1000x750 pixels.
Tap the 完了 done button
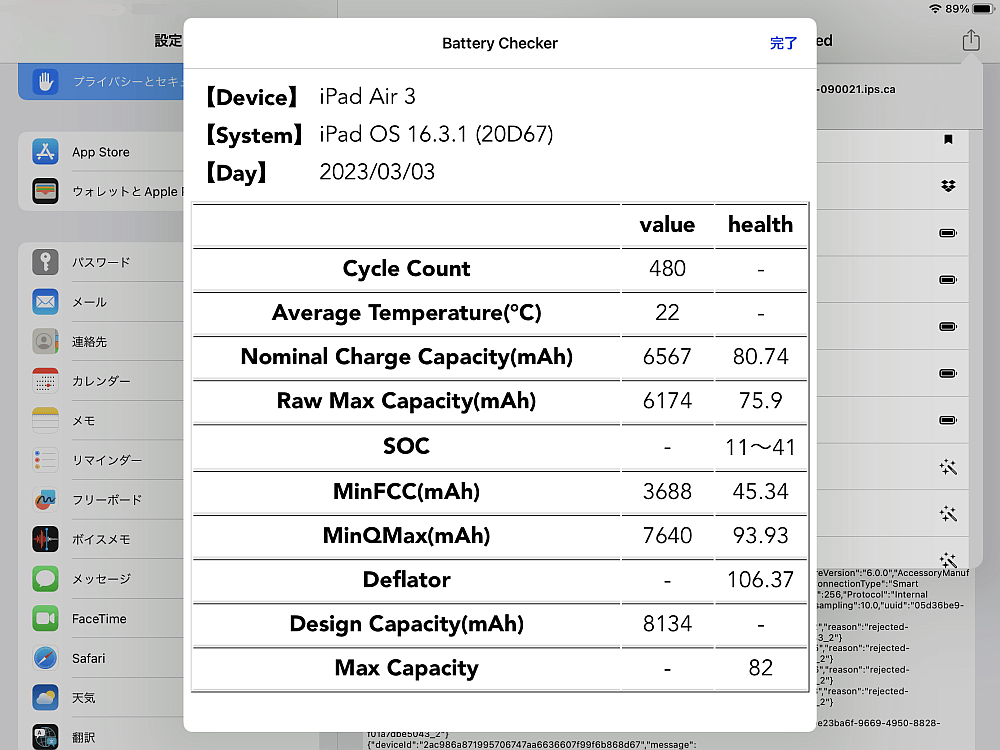tap(783, 43)
